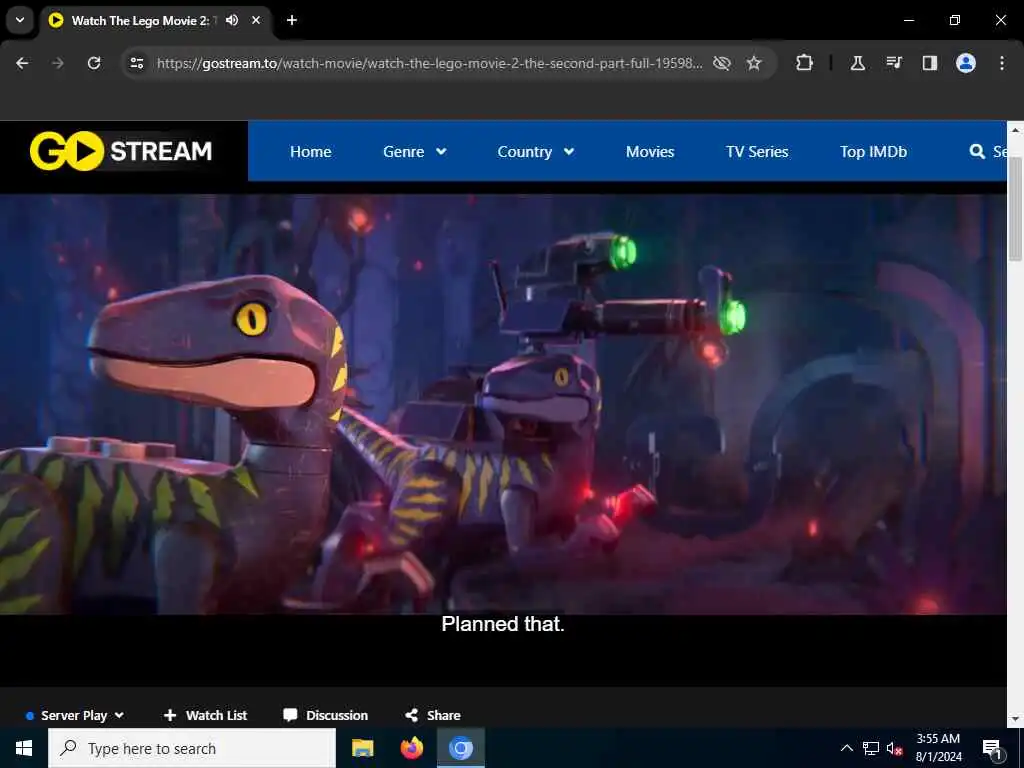Expand the Genre dropdown menu
This screenshot has height=768, width=1024.
point(415,152)
